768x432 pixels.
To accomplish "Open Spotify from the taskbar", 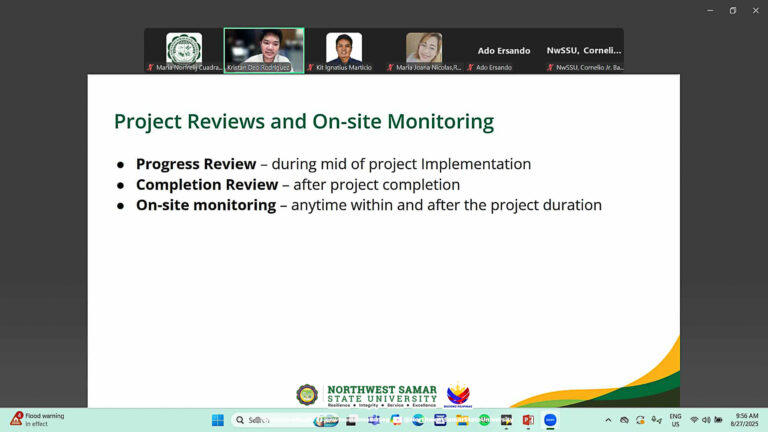I will [x=484, y=420].
